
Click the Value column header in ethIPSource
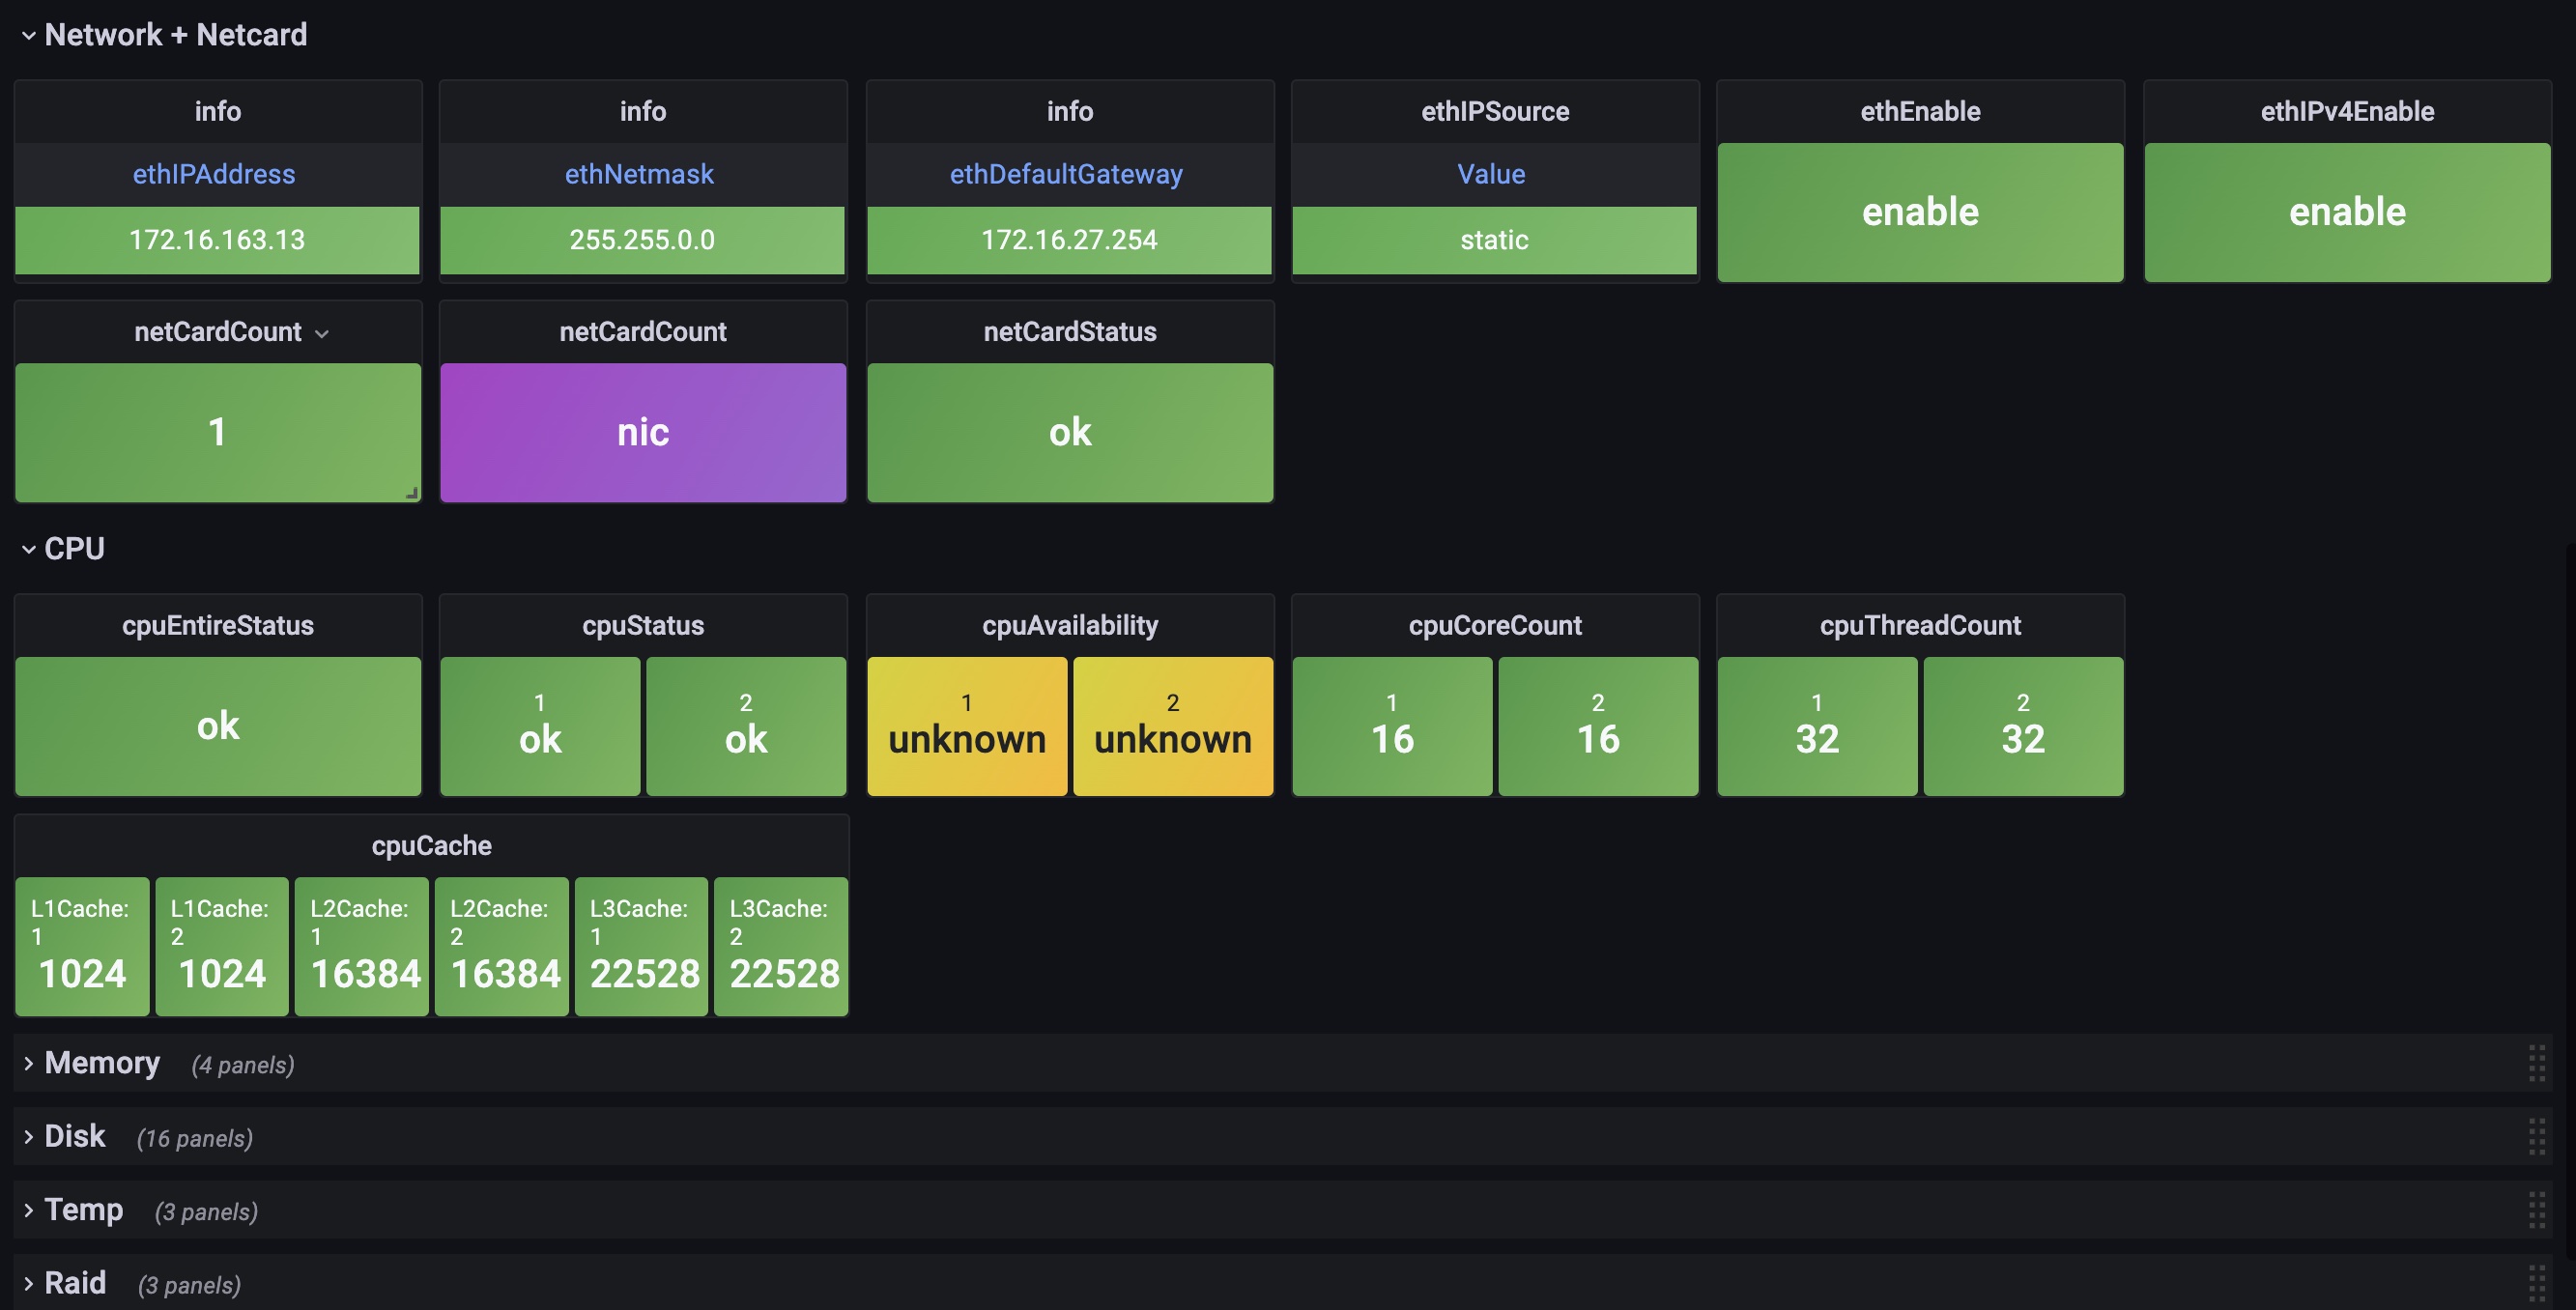click(x=1491, y=174)
